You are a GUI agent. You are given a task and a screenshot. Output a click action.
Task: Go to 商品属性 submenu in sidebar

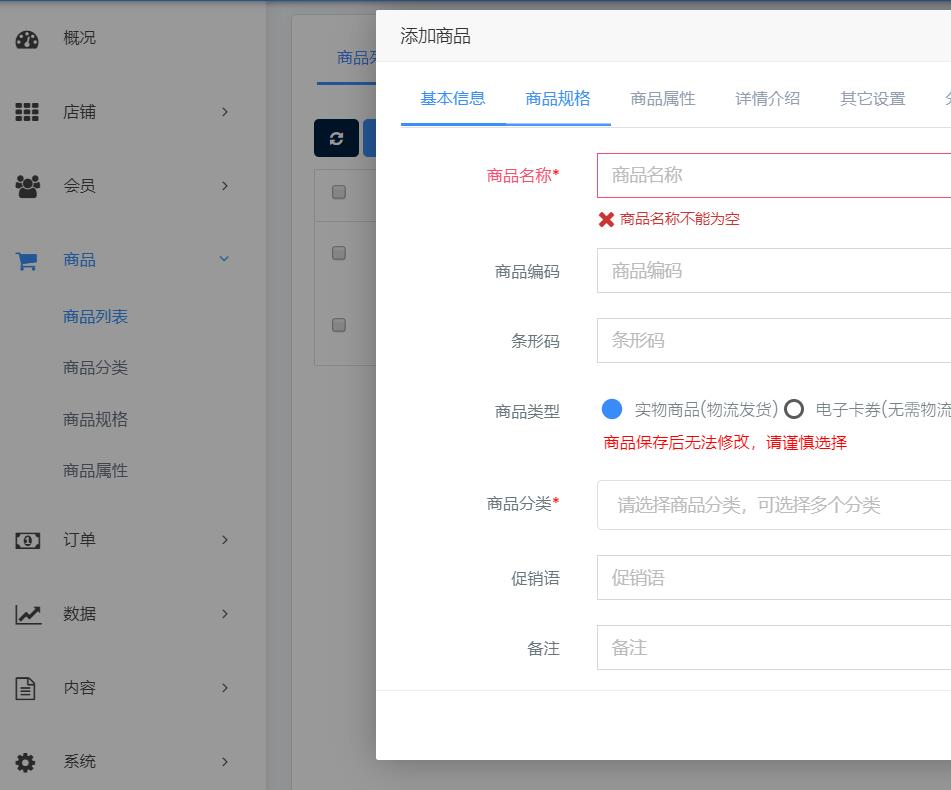point(95,470)
